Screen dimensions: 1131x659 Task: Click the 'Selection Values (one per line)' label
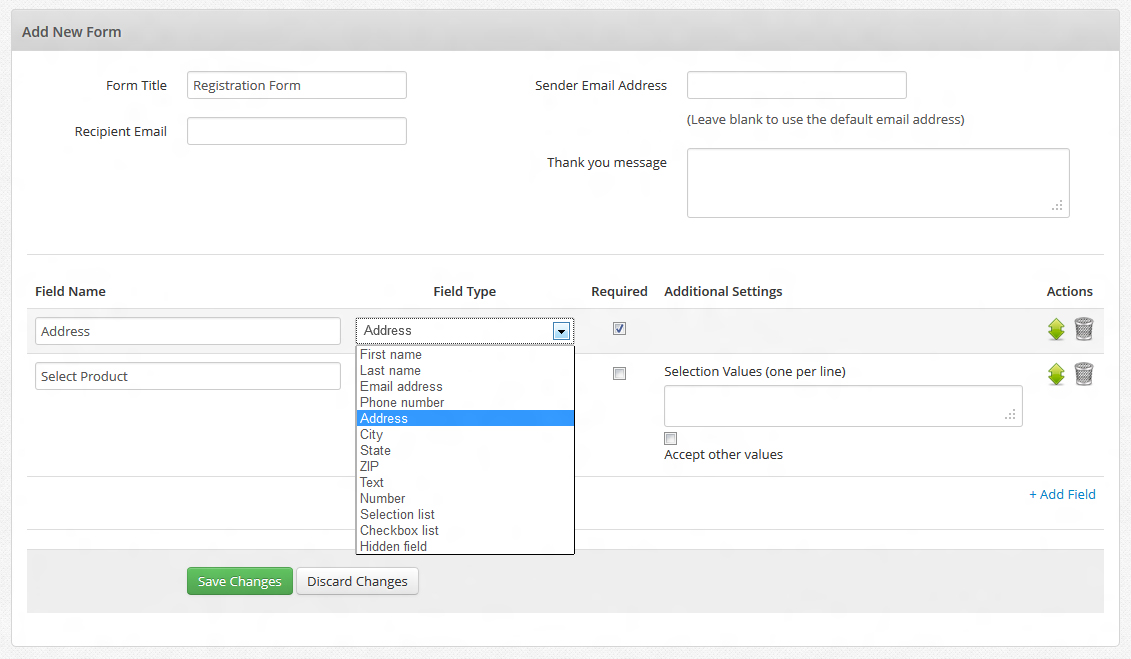point(754,371)
